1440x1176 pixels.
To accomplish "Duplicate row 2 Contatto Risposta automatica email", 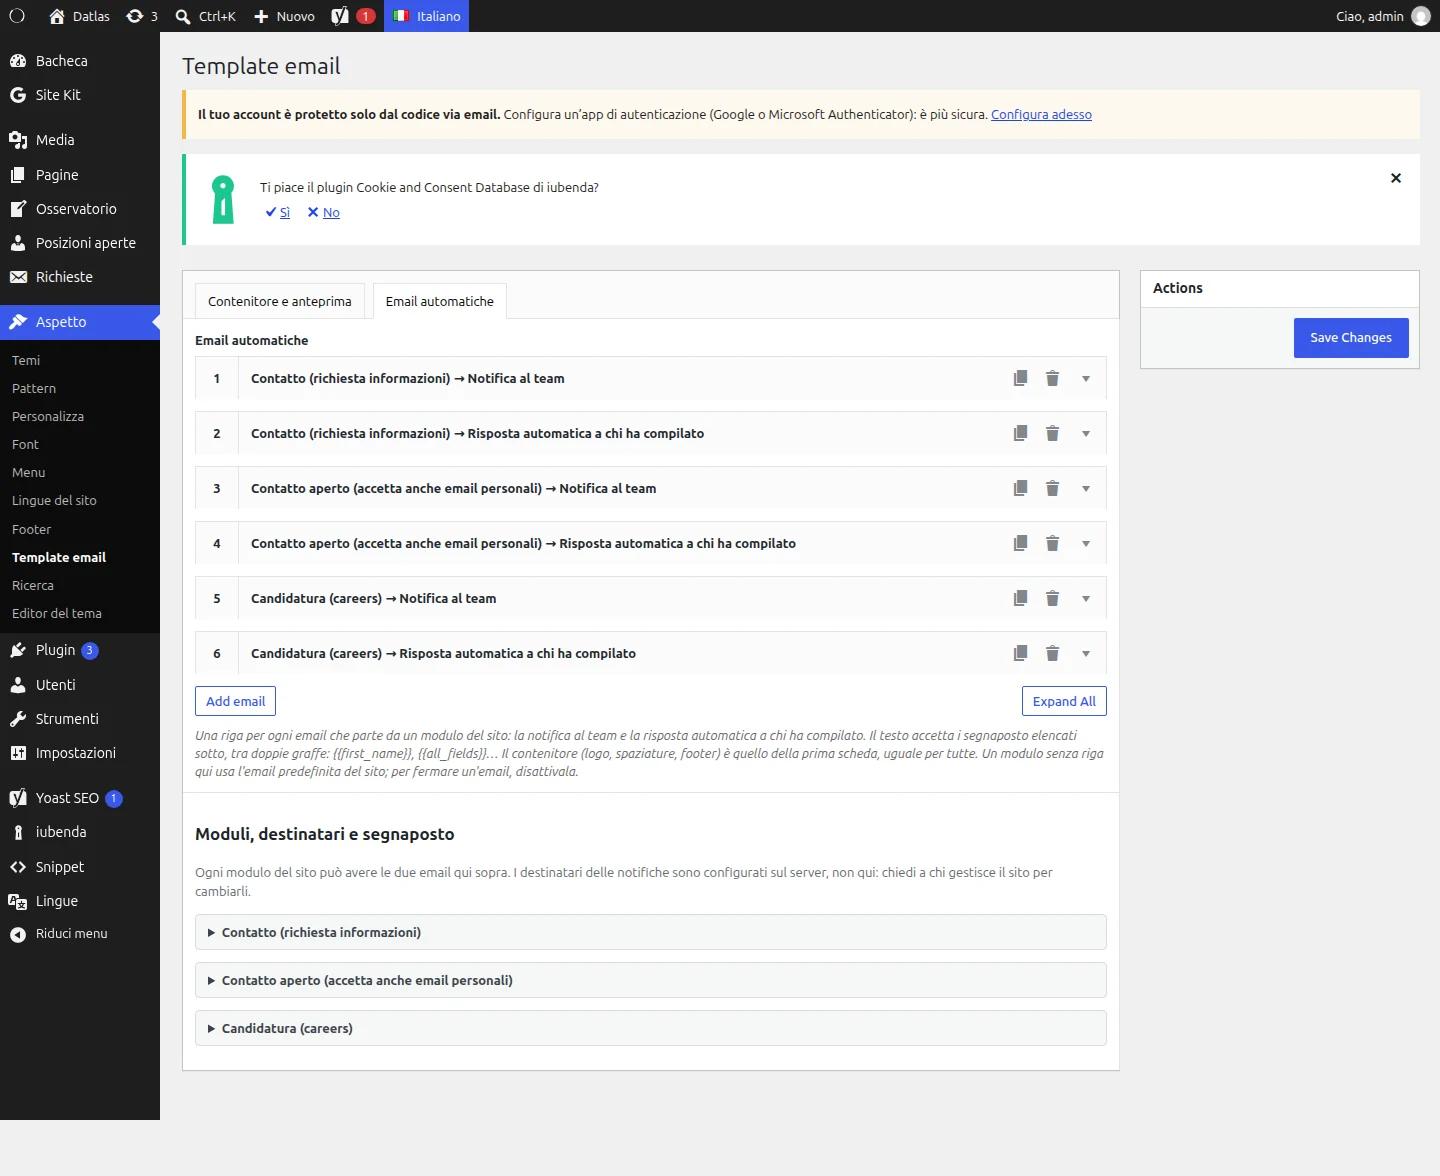I will 1020,433.
